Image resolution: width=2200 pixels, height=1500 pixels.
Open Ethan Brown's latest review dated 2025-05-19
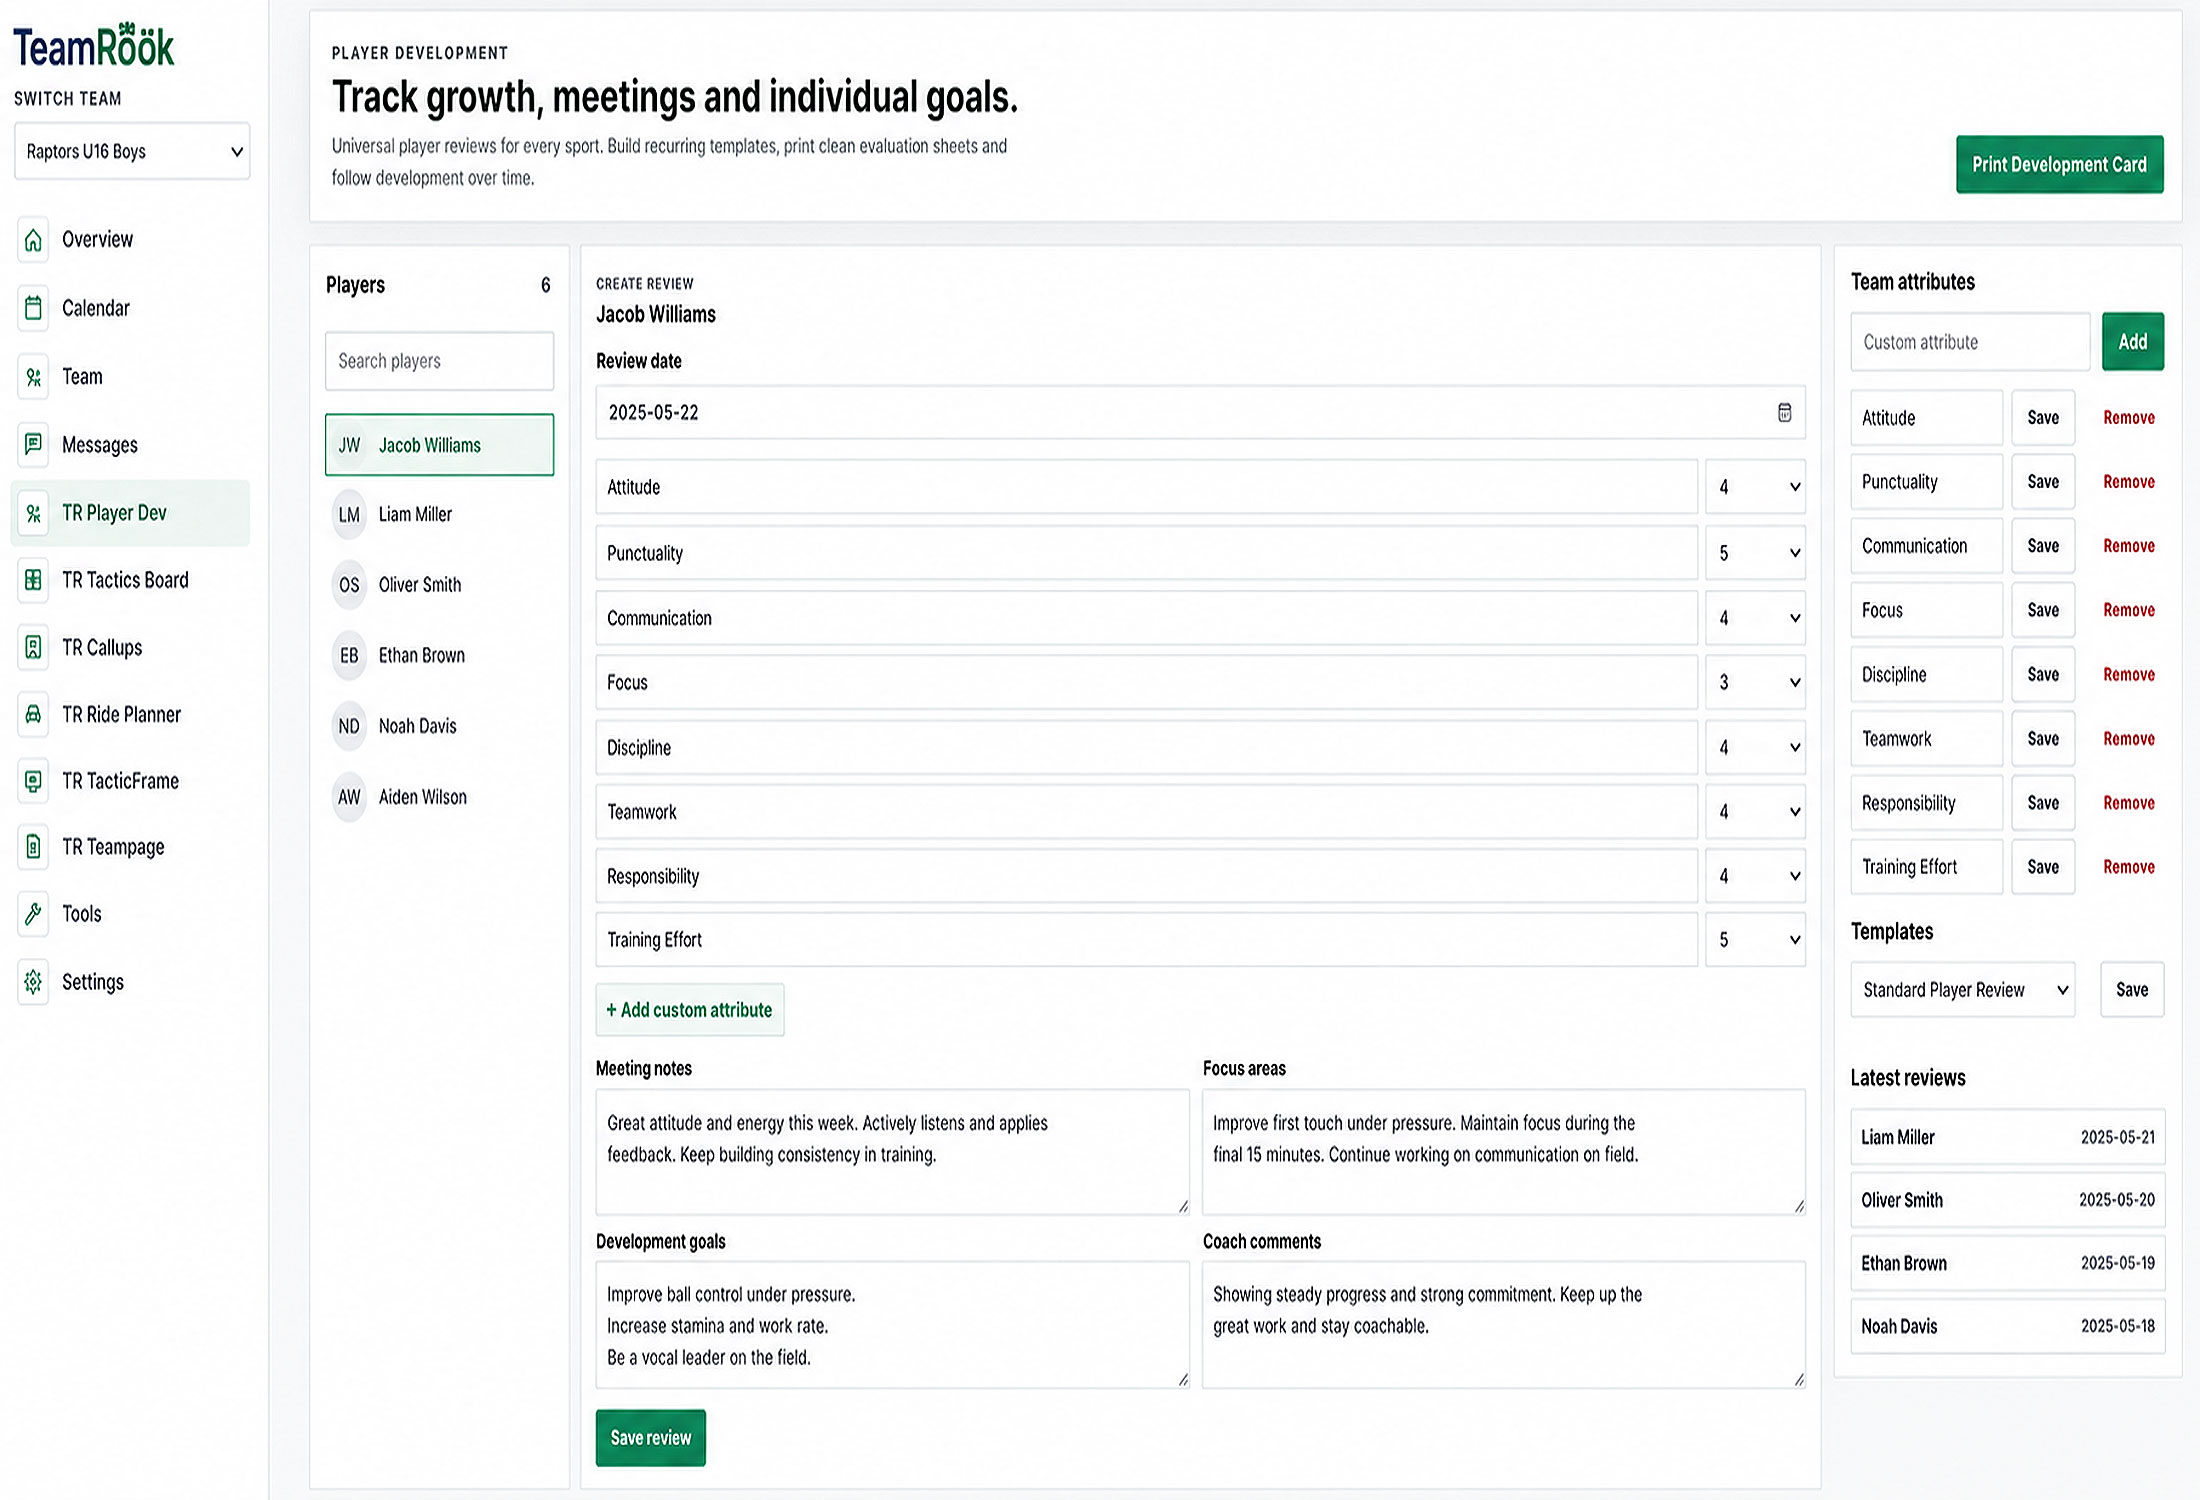point(2008,1263)
